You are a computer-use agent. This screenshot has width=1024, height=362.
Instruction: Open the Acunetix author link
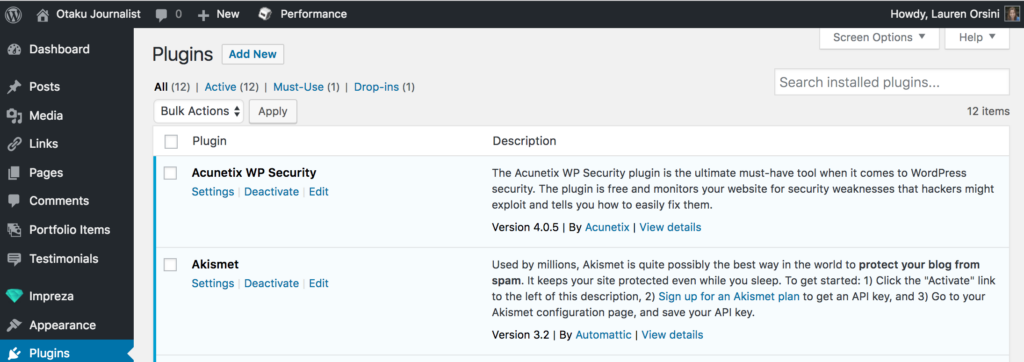point(607,227)
